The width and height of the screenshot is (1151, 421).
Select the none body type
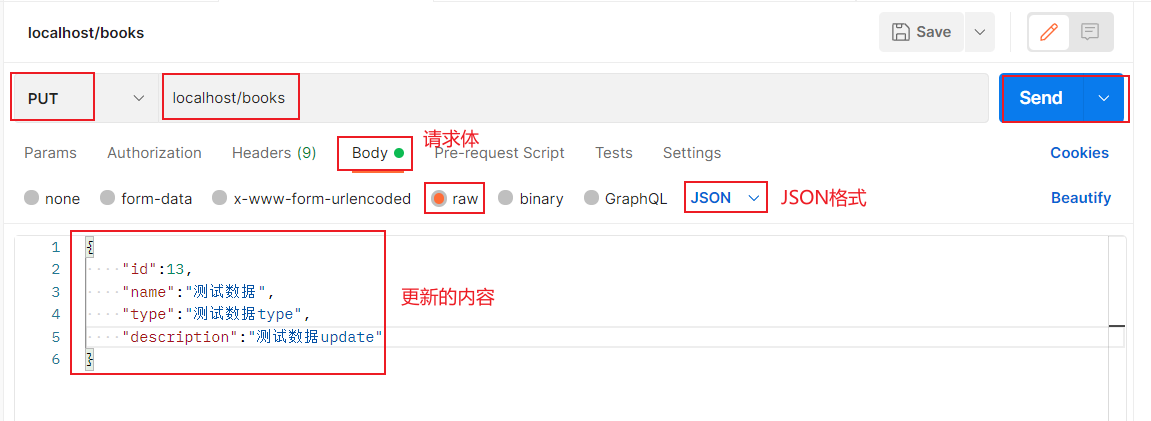click(x=52, y=198)
